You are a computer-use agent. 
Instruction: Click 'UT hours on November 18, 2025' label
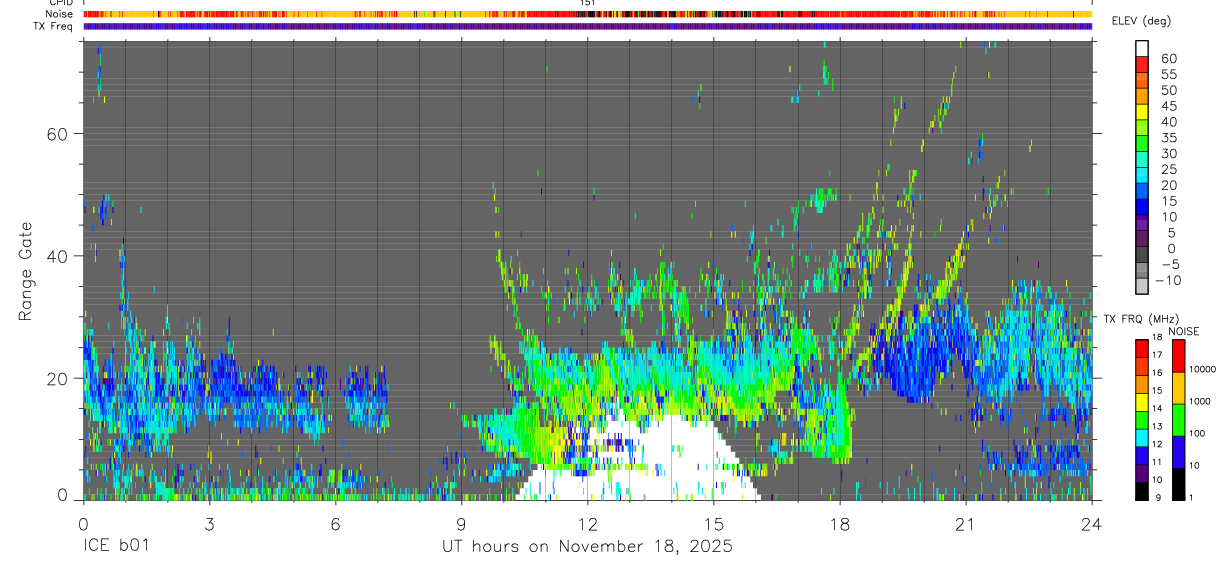click(x=587, y=547)
